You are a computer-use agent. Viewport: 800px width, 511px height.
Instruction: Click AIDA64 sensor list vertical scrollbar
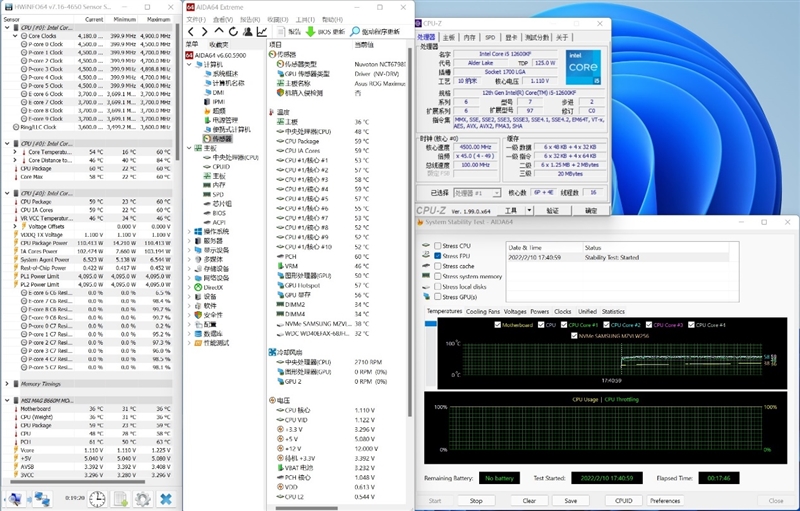(x=409, y=232)
